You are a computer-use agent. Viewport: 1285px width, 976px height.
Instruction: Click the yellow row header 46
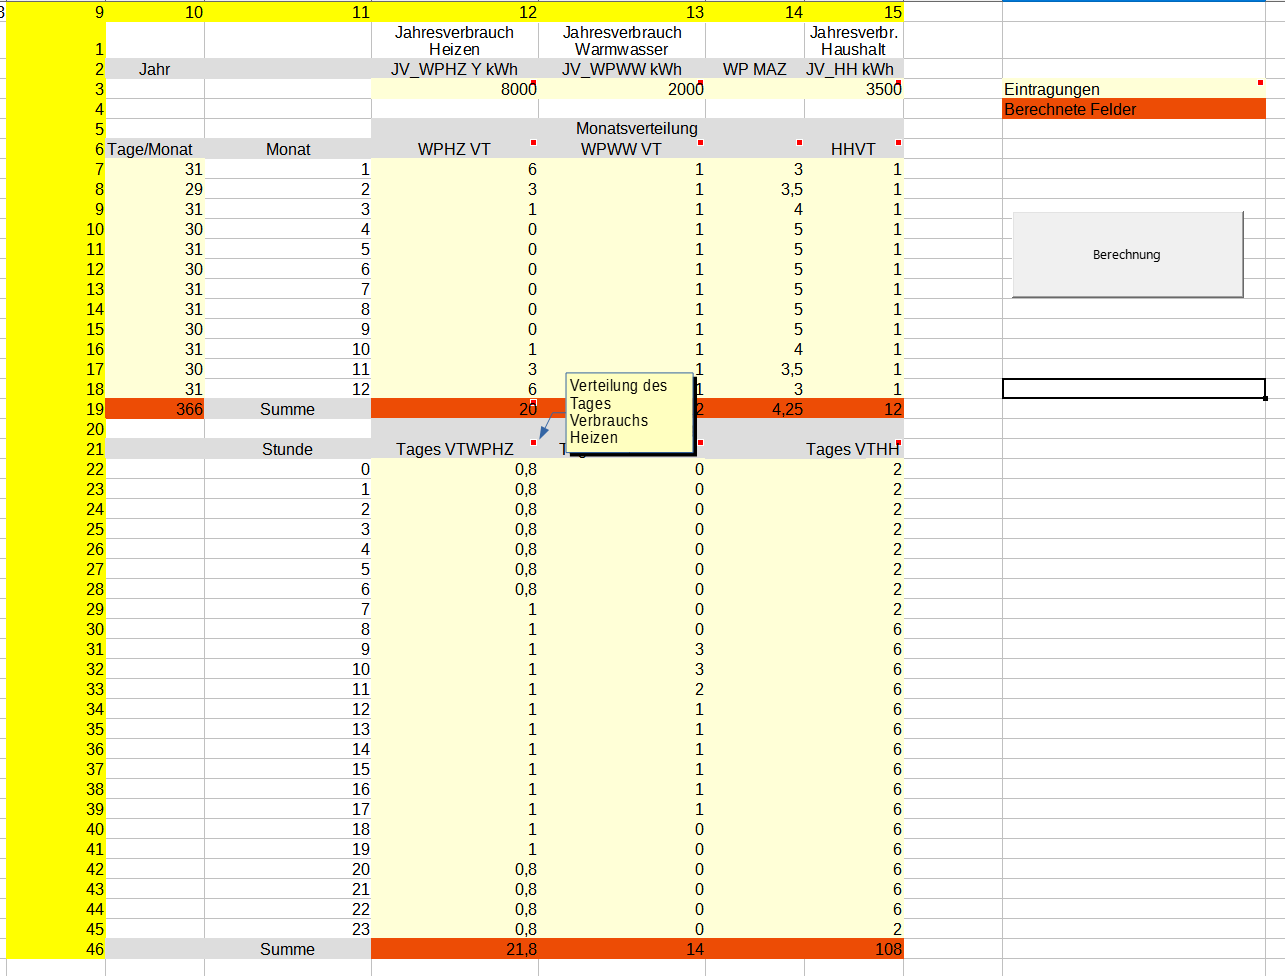[x=55, y=949]
